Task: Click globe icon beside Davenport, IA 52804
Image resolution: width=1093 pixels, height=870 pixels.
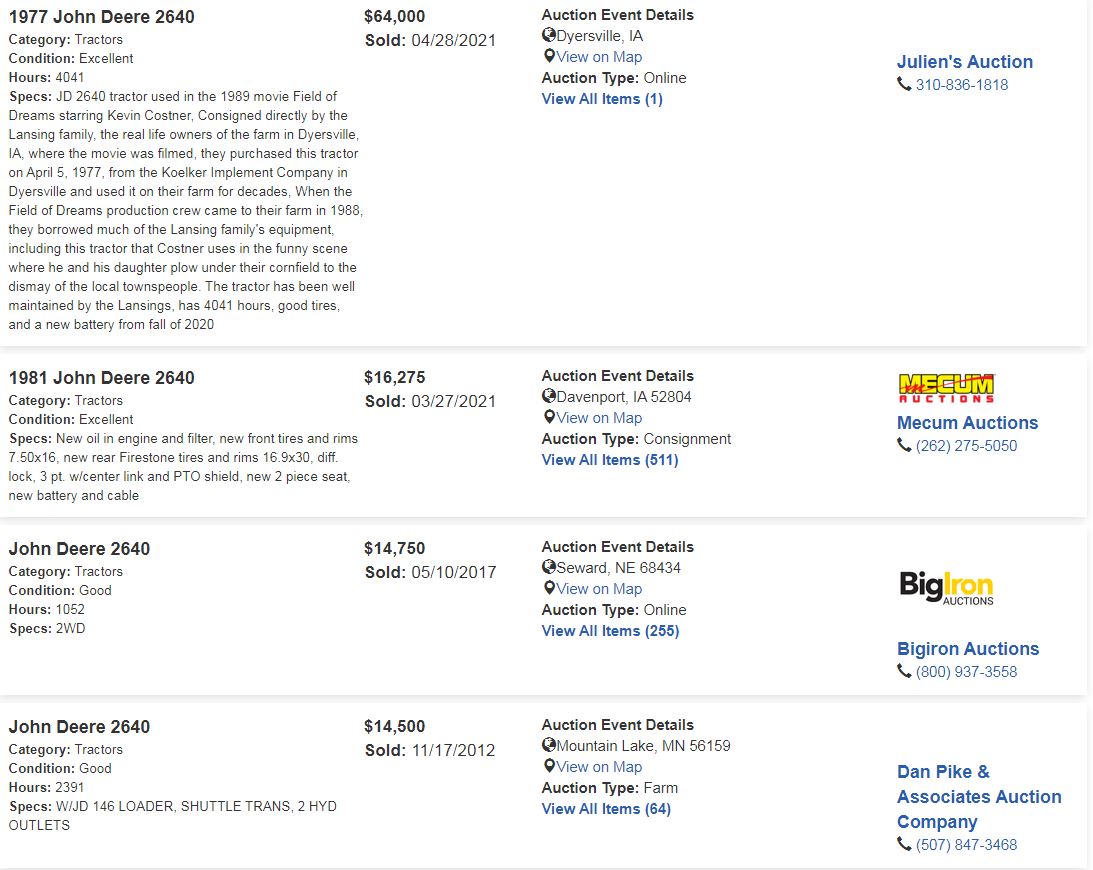Action: point(549,396)
